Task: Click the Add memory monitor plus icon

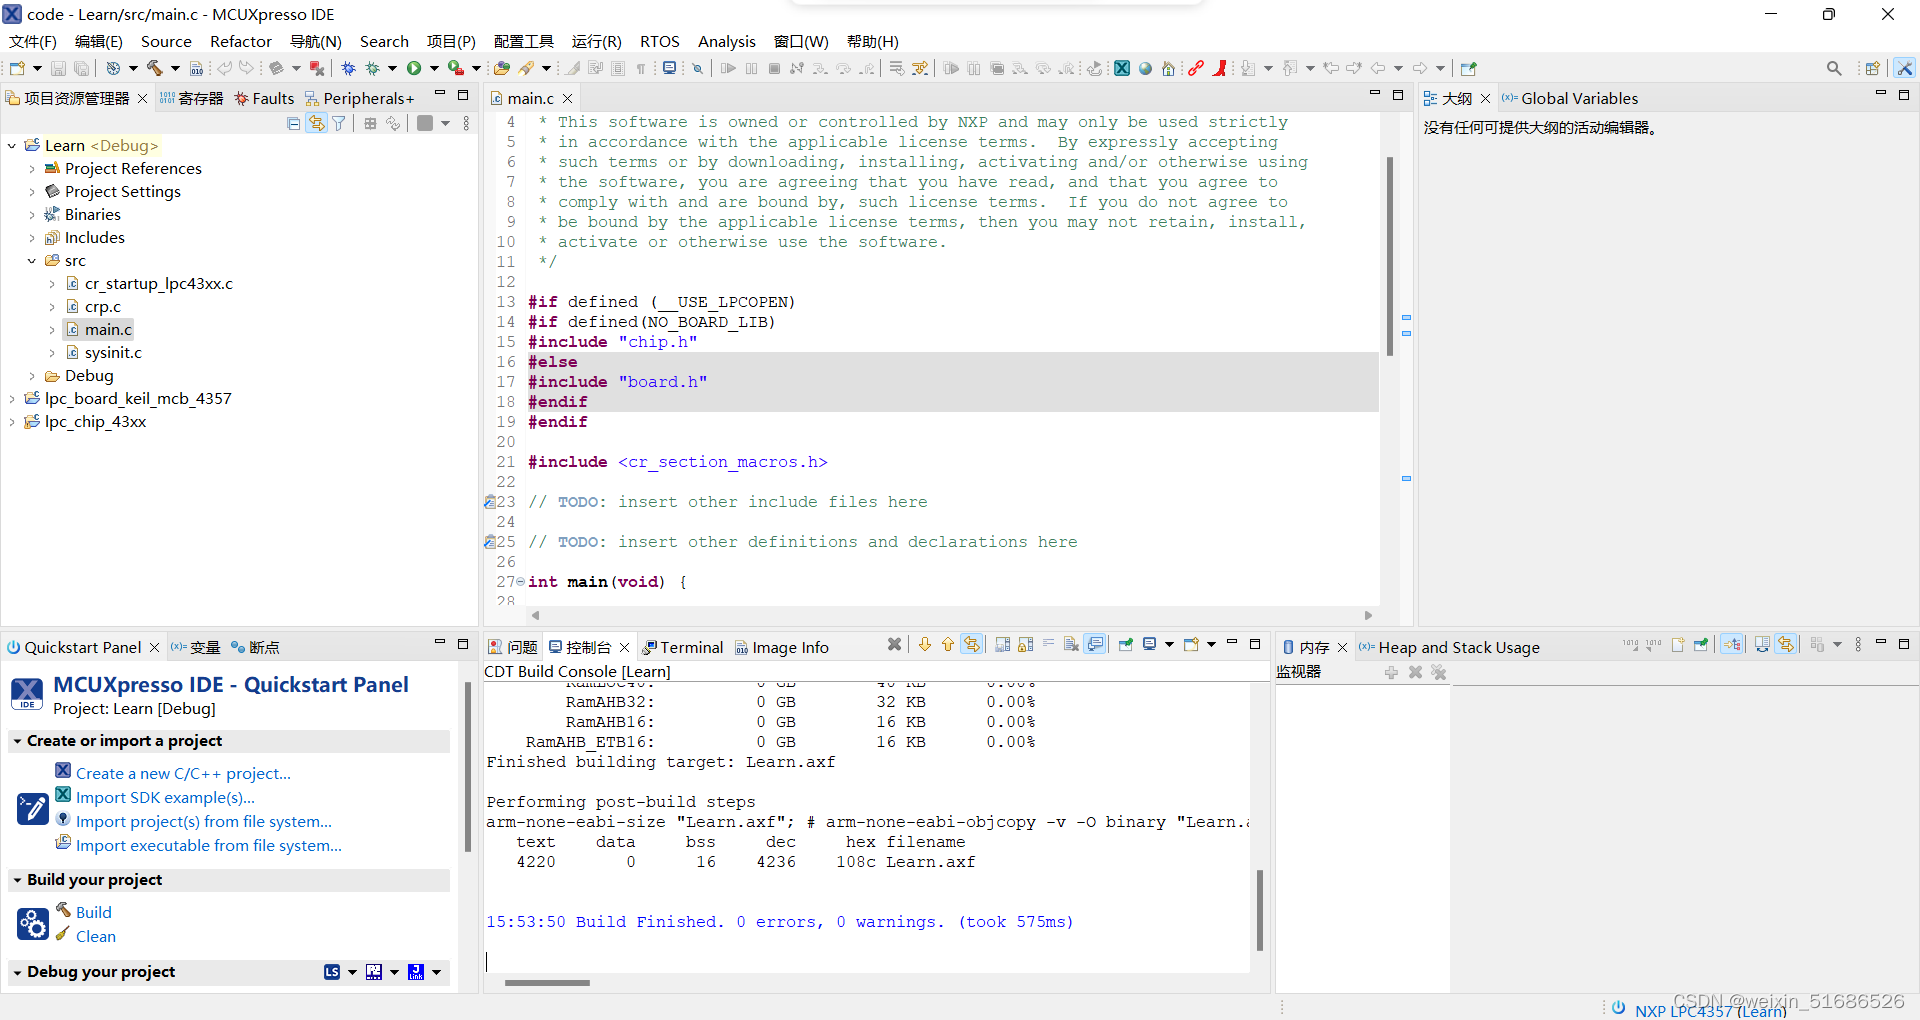Action: pyautogui.click(x=1391, y=672)
